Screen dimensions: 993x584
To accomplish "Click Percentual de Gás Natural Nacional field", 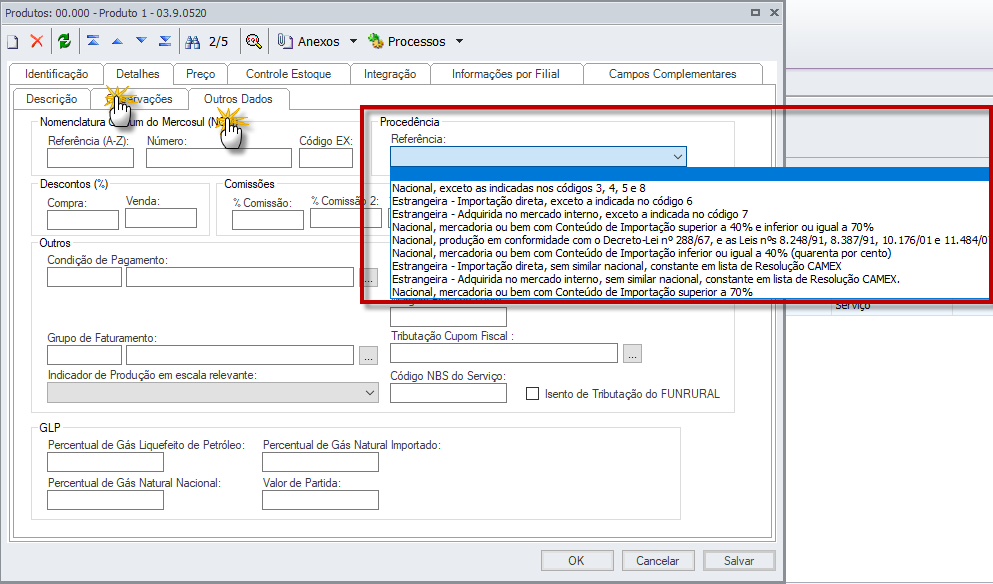I will click(105, 500).
